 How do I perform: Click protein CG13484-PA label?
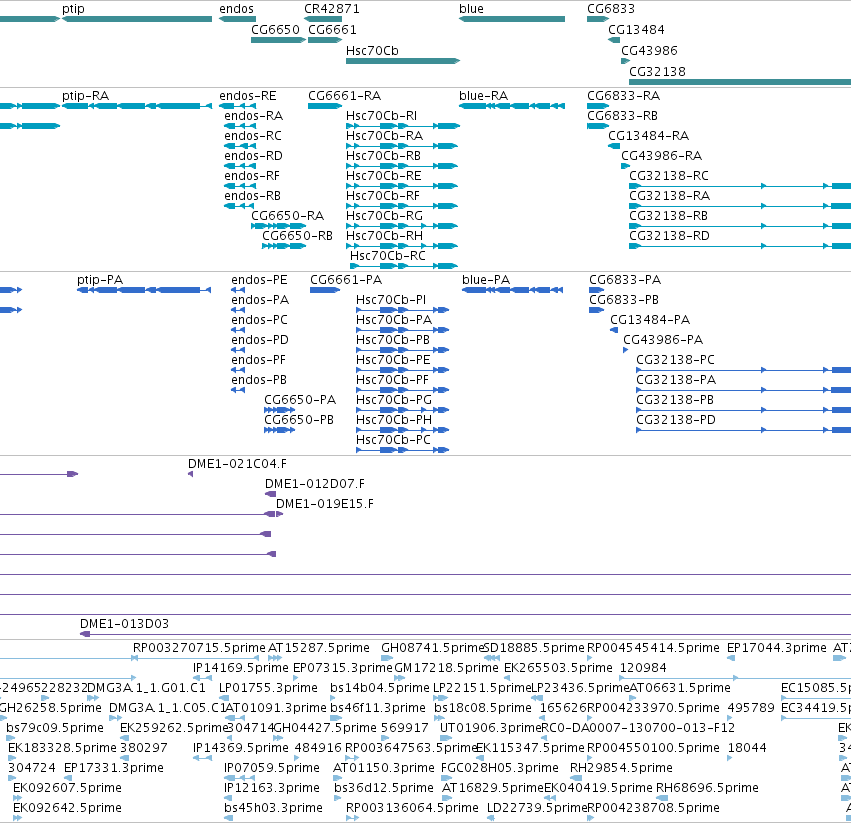650,320
